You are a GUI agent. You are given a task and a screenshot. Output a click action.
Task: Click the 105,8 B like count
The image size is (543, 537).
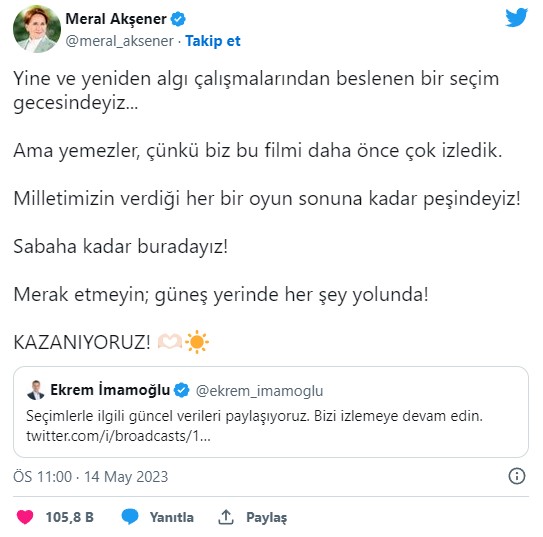(x=70, y=517)
